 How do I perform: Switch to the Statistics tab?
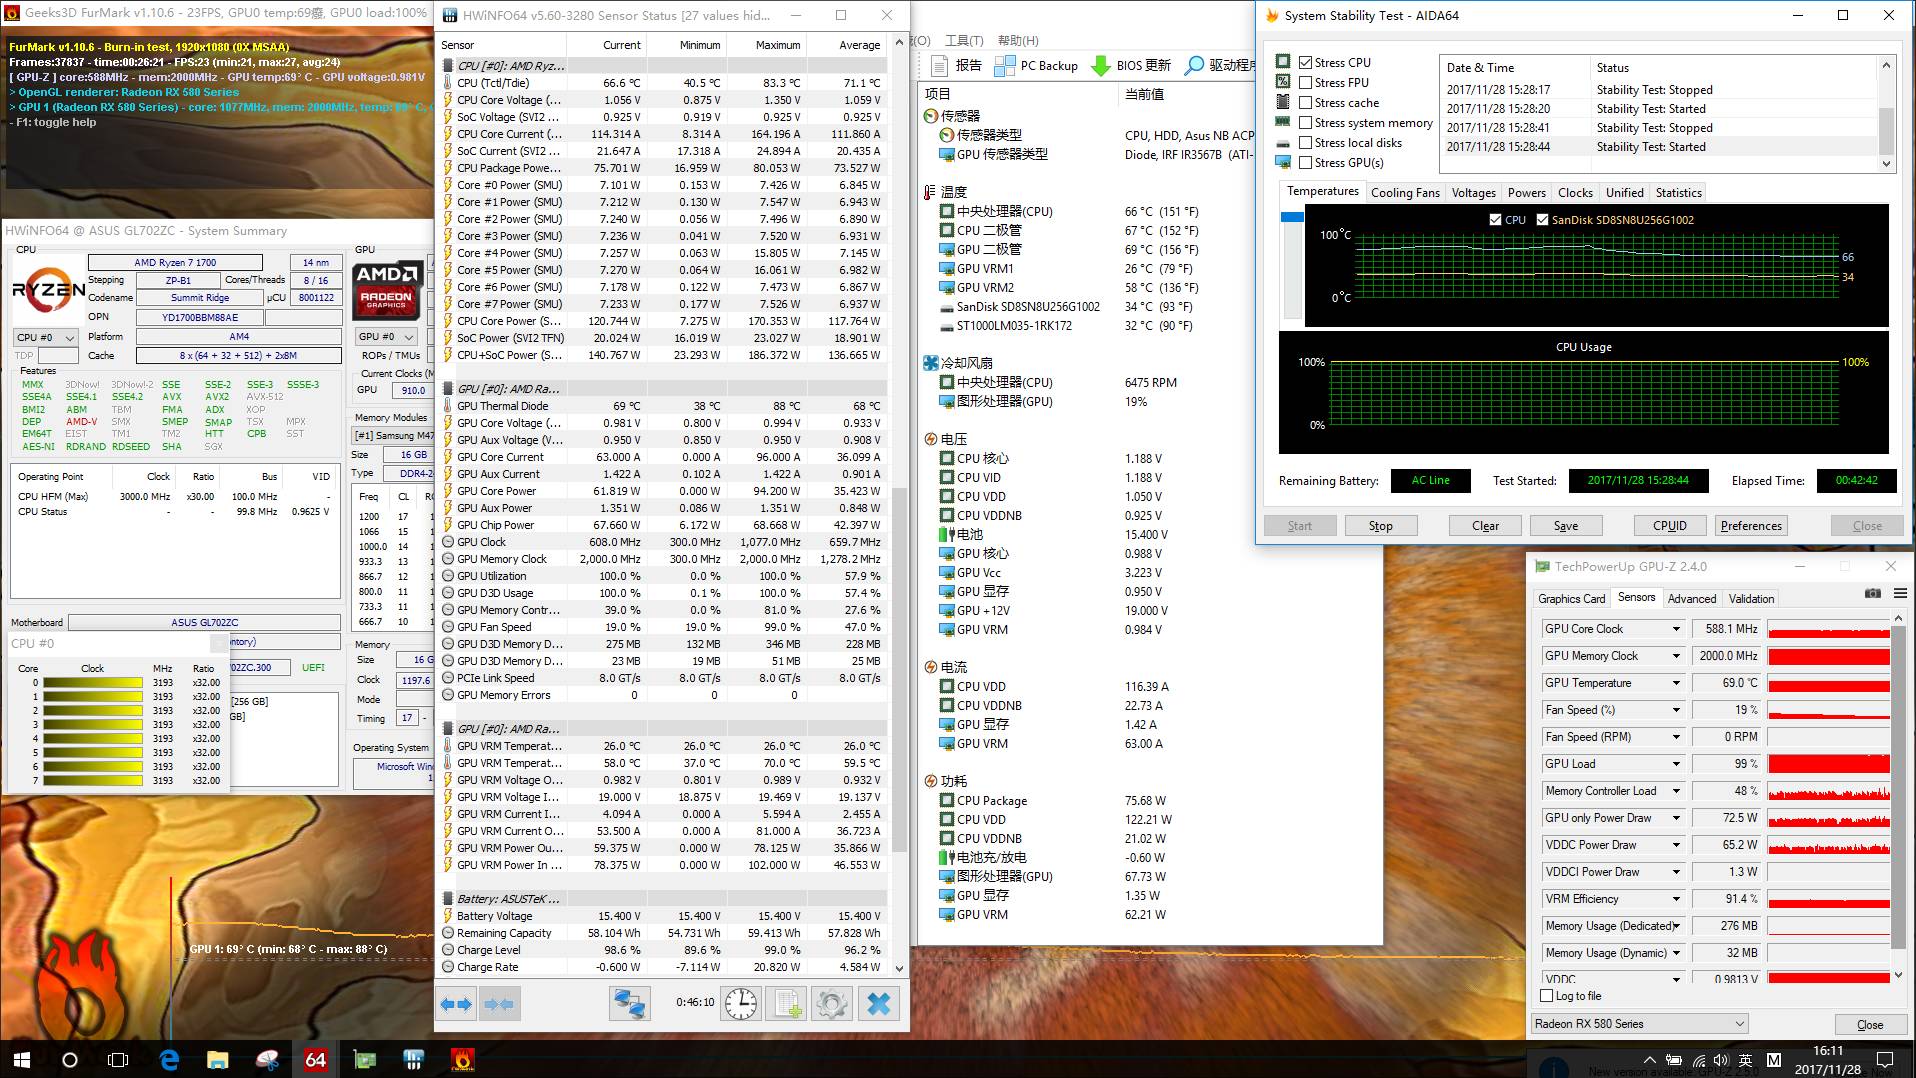(x=1678, y=193)
